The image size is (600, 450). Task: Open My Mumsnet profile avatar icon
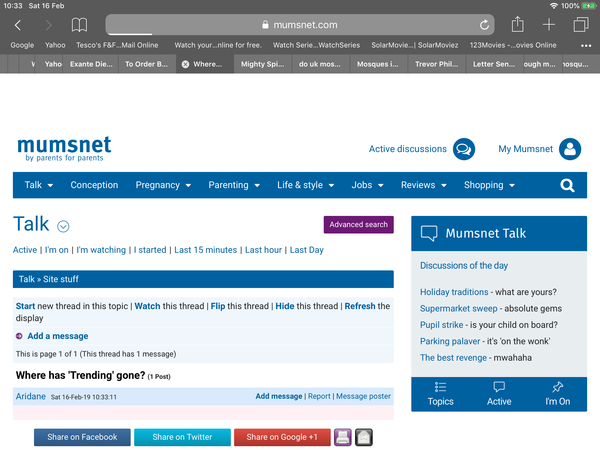(x=570, y=149)
